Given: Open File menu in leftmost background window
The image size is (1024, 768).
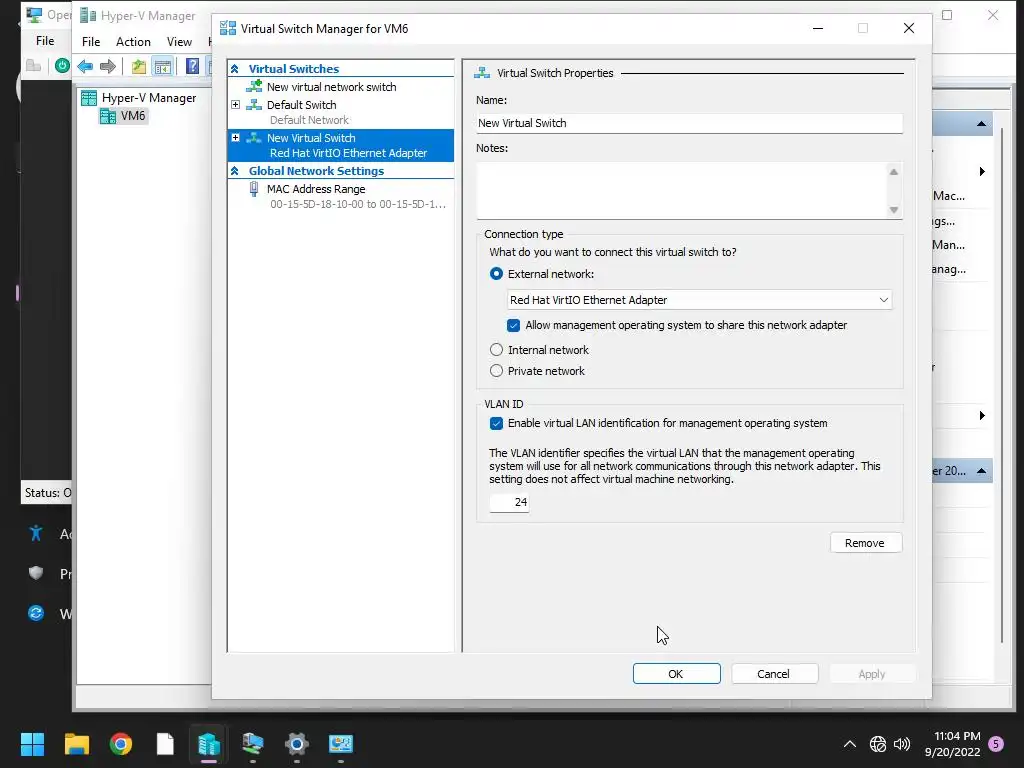Looking at the screenshot, I should click(x=45, y=40).
